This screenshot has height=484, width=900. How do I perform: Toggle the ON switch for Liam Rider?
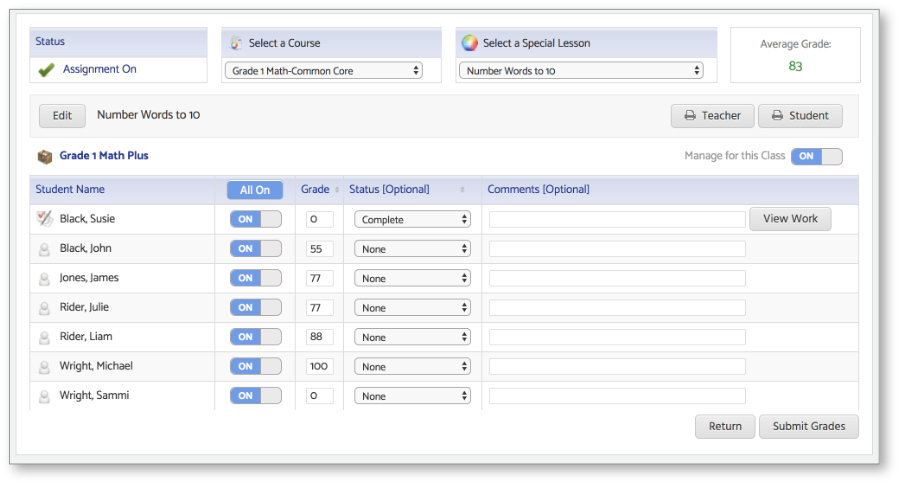click(255, 337)
